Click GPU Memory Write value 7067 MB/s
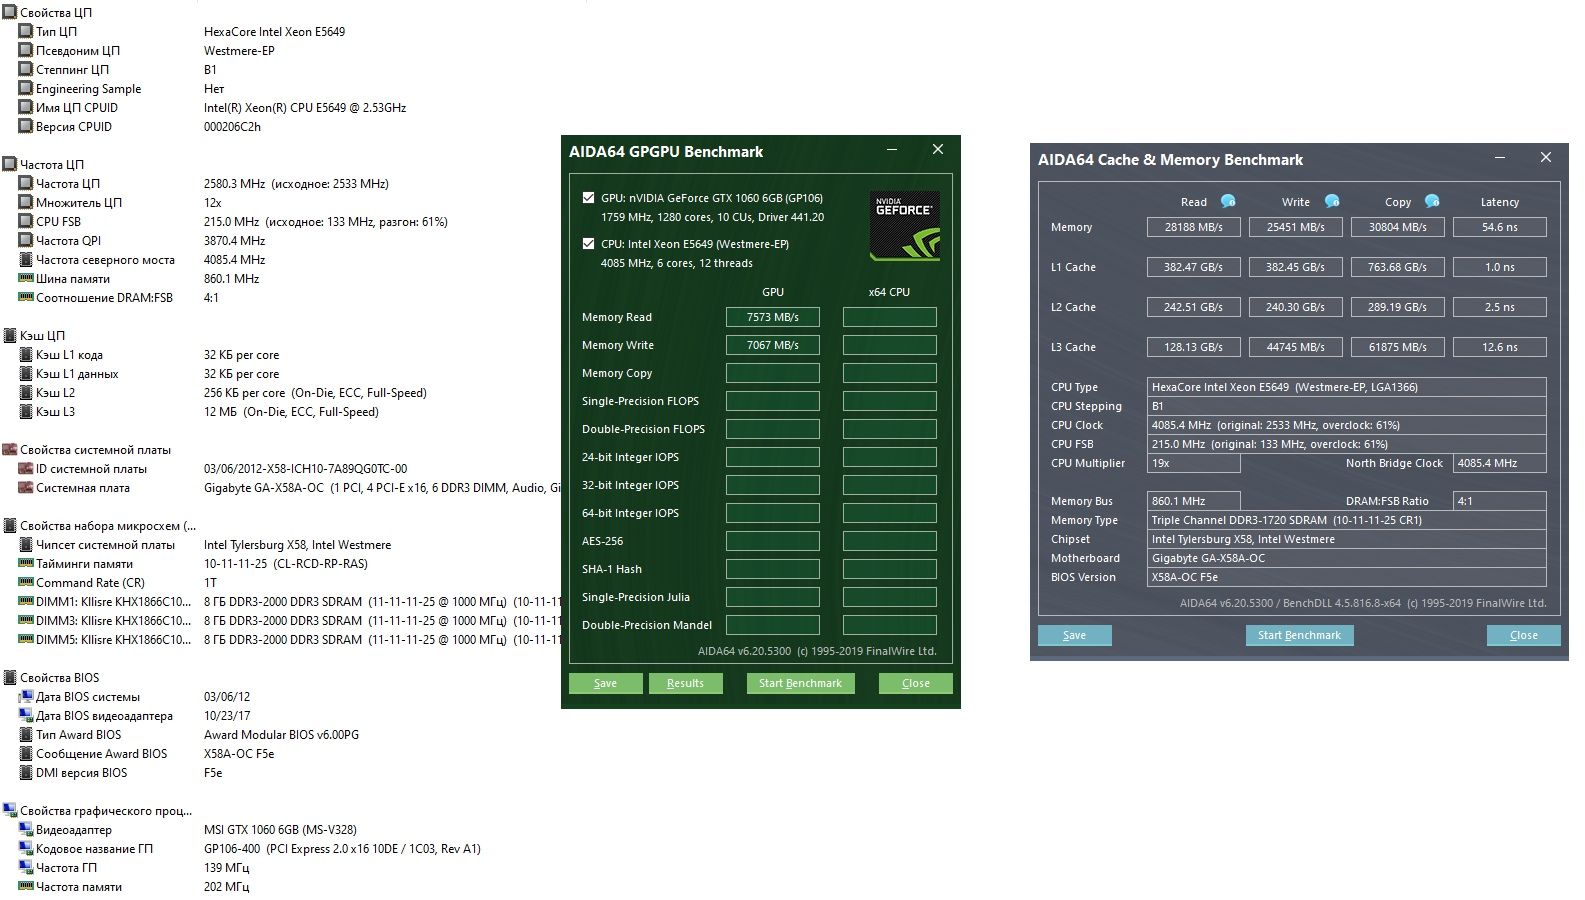 coord(773,345)
